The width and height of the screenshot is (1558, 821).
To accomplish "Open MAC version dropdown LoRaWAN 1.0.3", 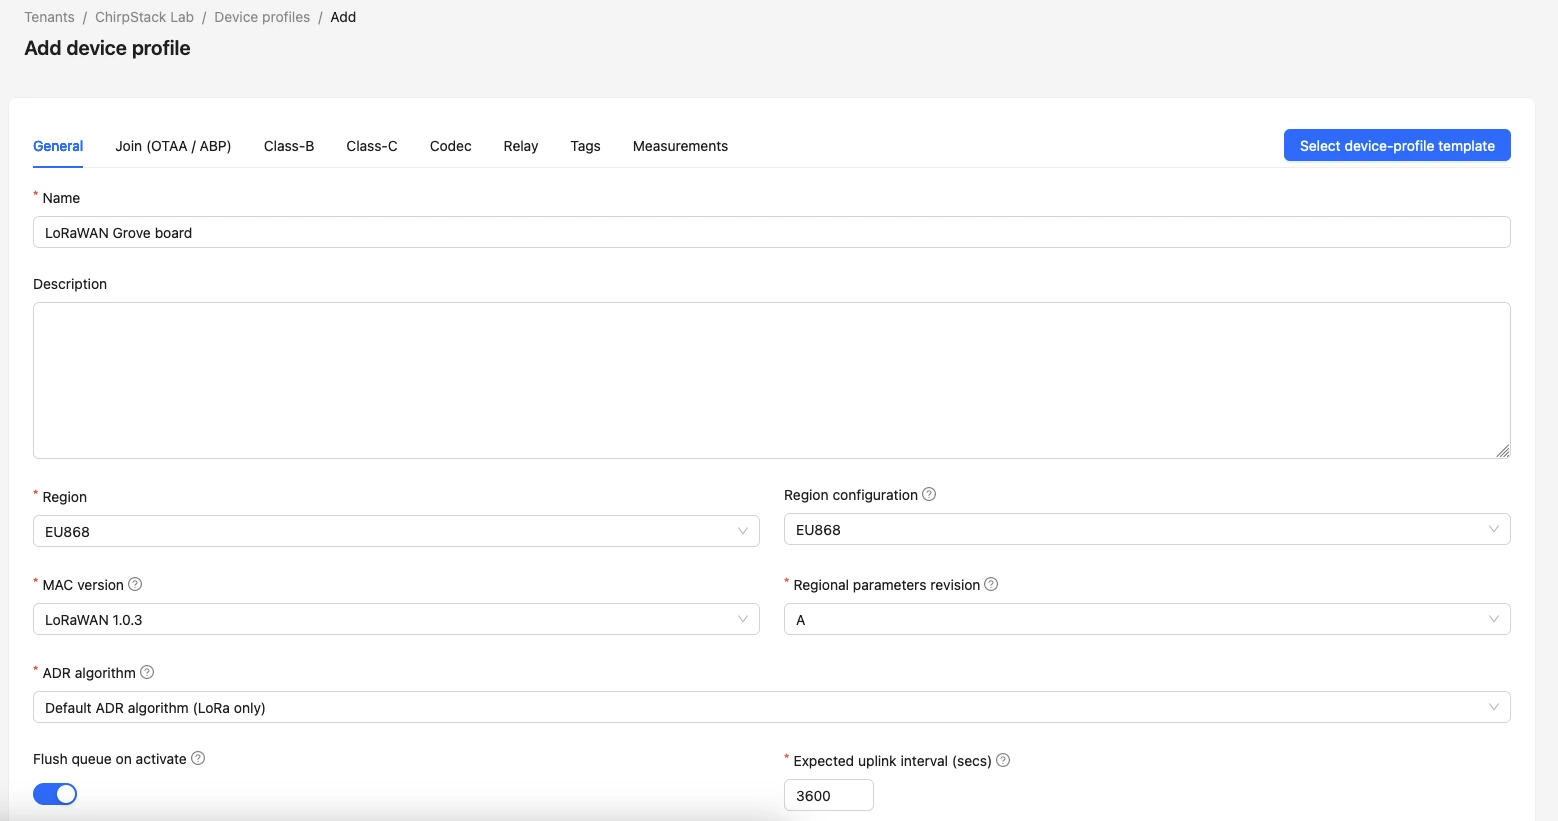I will (x=396, y=619).
